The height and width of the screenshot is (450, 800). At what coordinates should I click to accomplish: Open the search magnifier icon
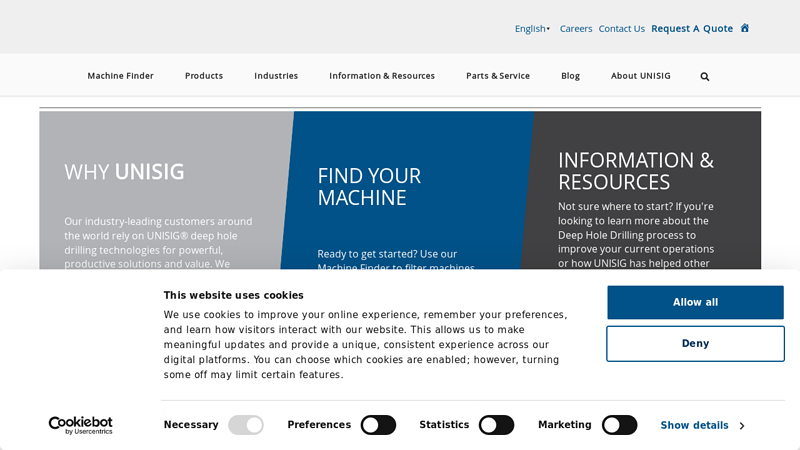click(705, 76)
